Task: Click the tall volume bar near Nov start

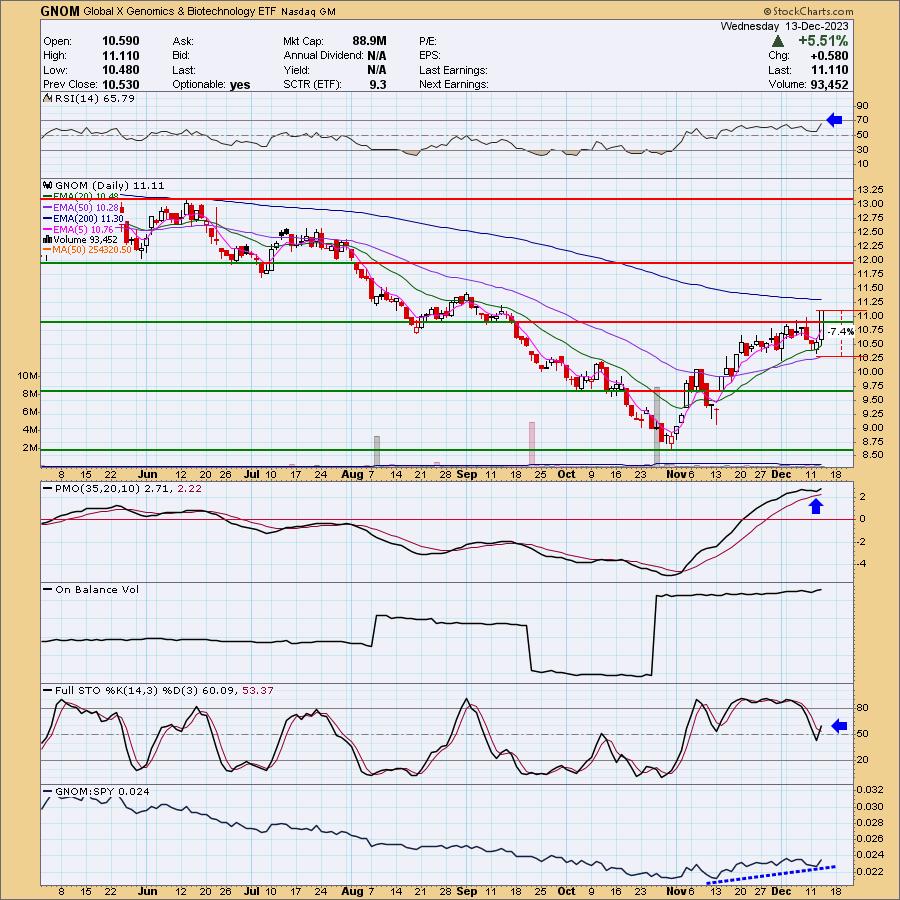Action: tap(657, 425)
